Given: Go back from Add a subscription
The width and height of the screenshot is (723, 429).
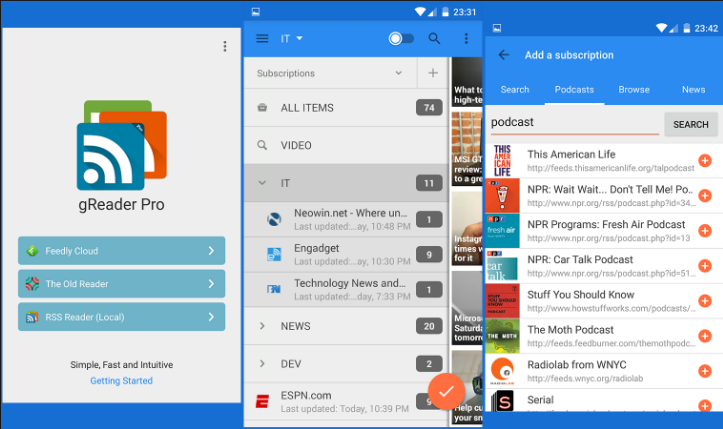Looking at the screenshot, I should point(504,55).
